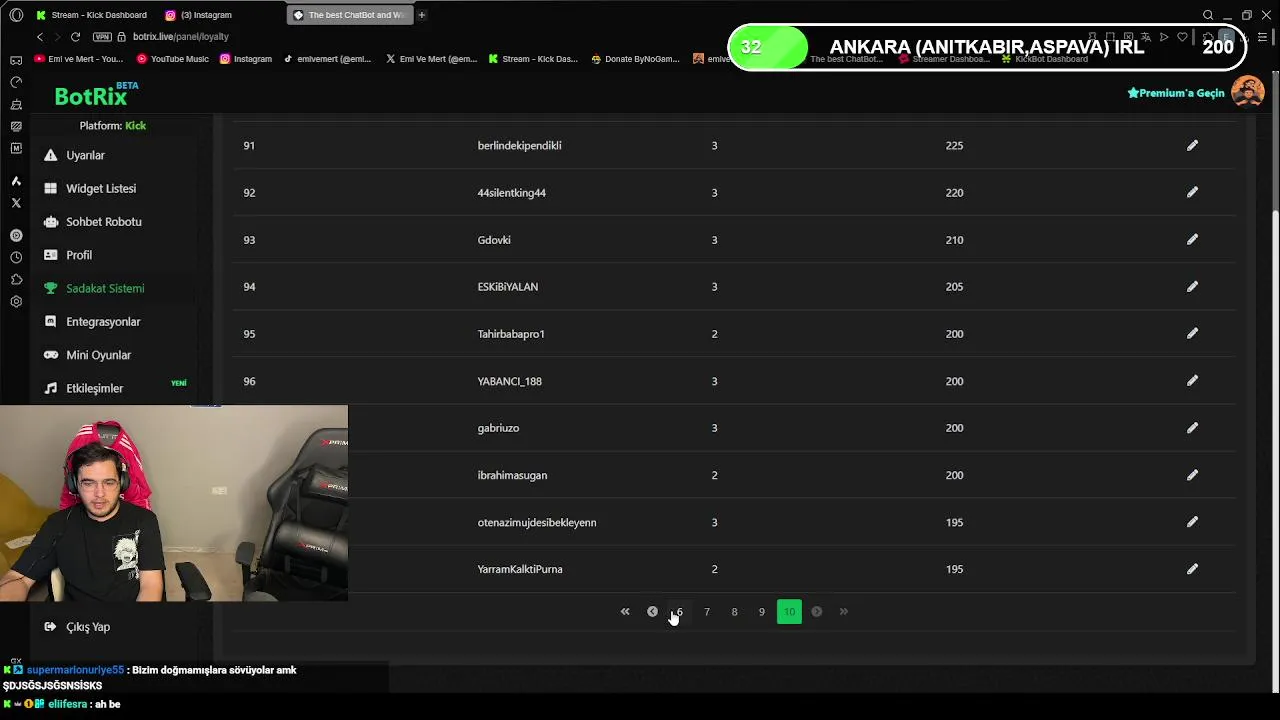This screenshot has height=720, width=1280.
Task: Open the X (Twitter) sidebar panel
Action: point(16,202)
